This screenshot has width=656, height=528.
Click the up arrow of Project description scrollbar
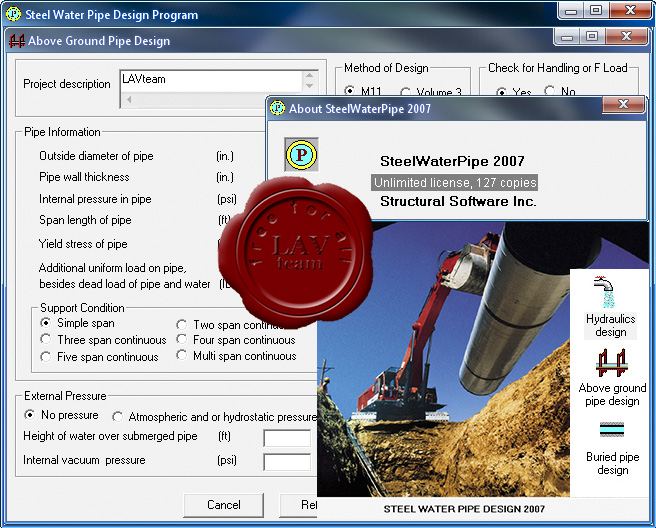310,76
